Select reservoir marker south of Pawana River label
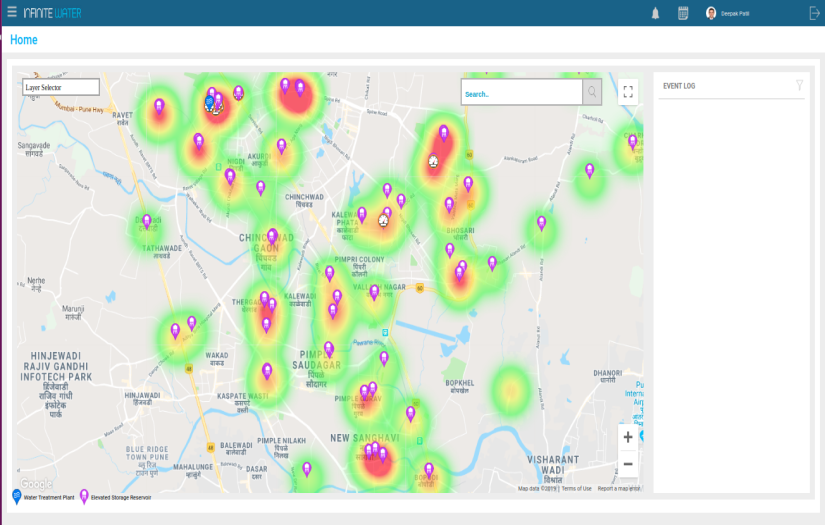Screen dimensions: 825x525 tap(384, 359)
